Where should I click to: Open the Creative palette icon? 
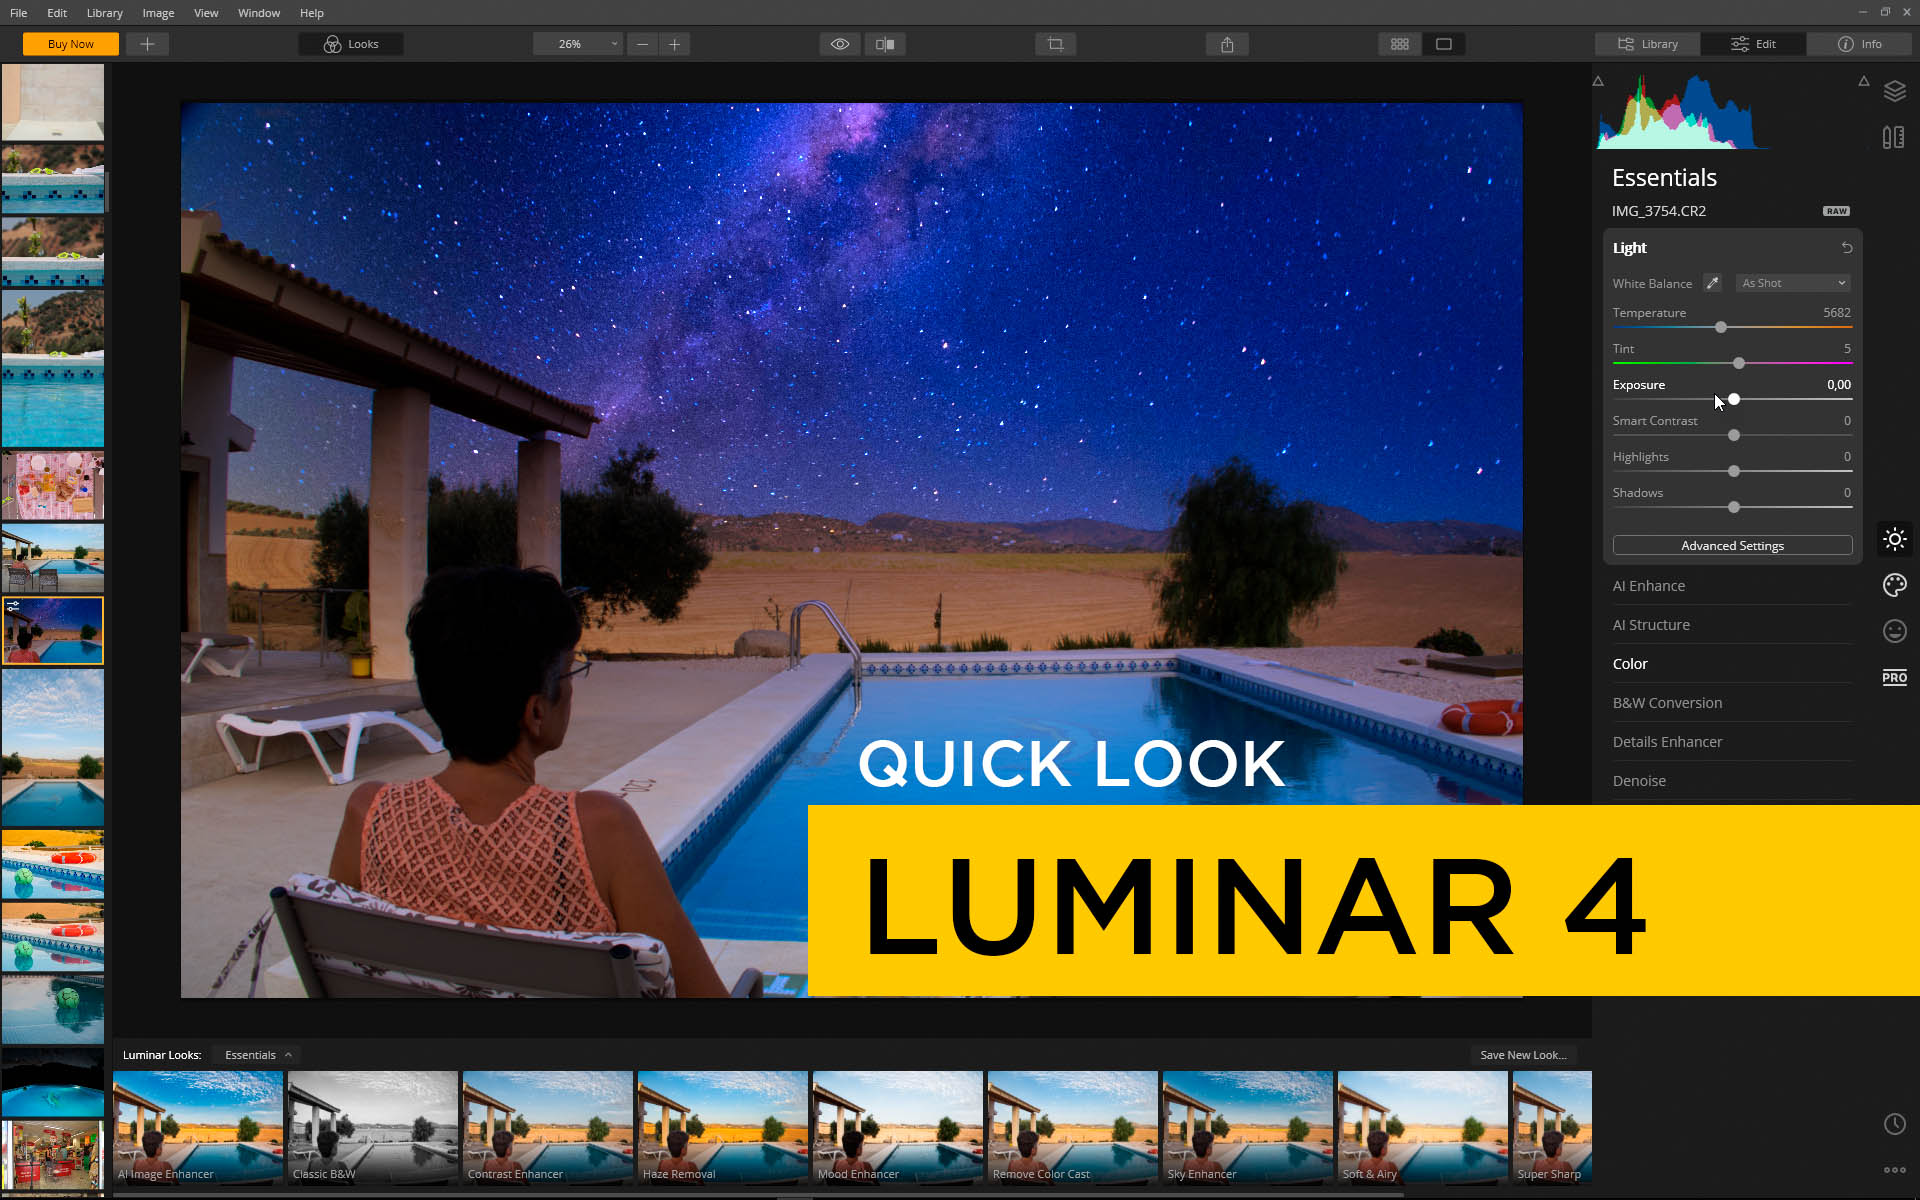[1894, 585]
